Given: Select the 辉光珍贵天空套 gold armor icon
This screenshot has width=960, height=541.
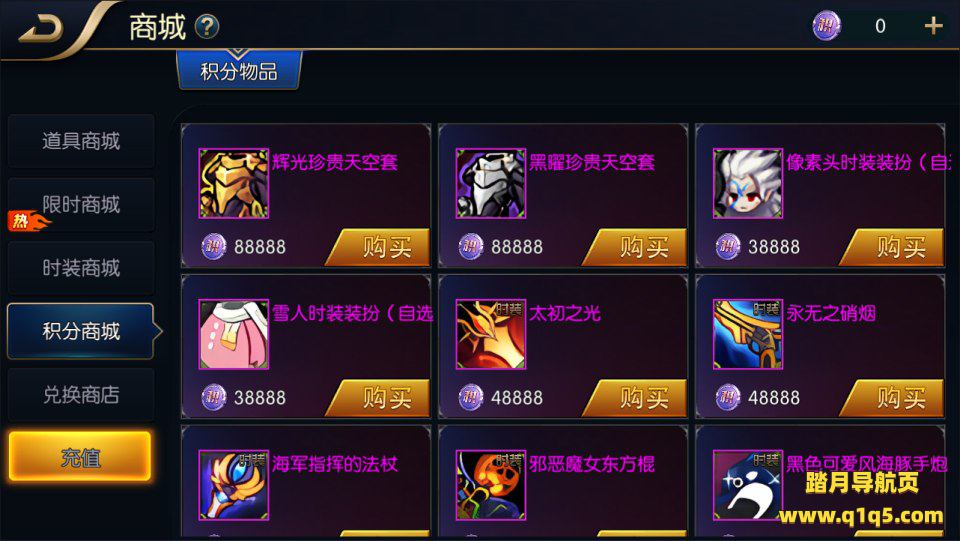Looking at the screenshot, I should 234,183.
